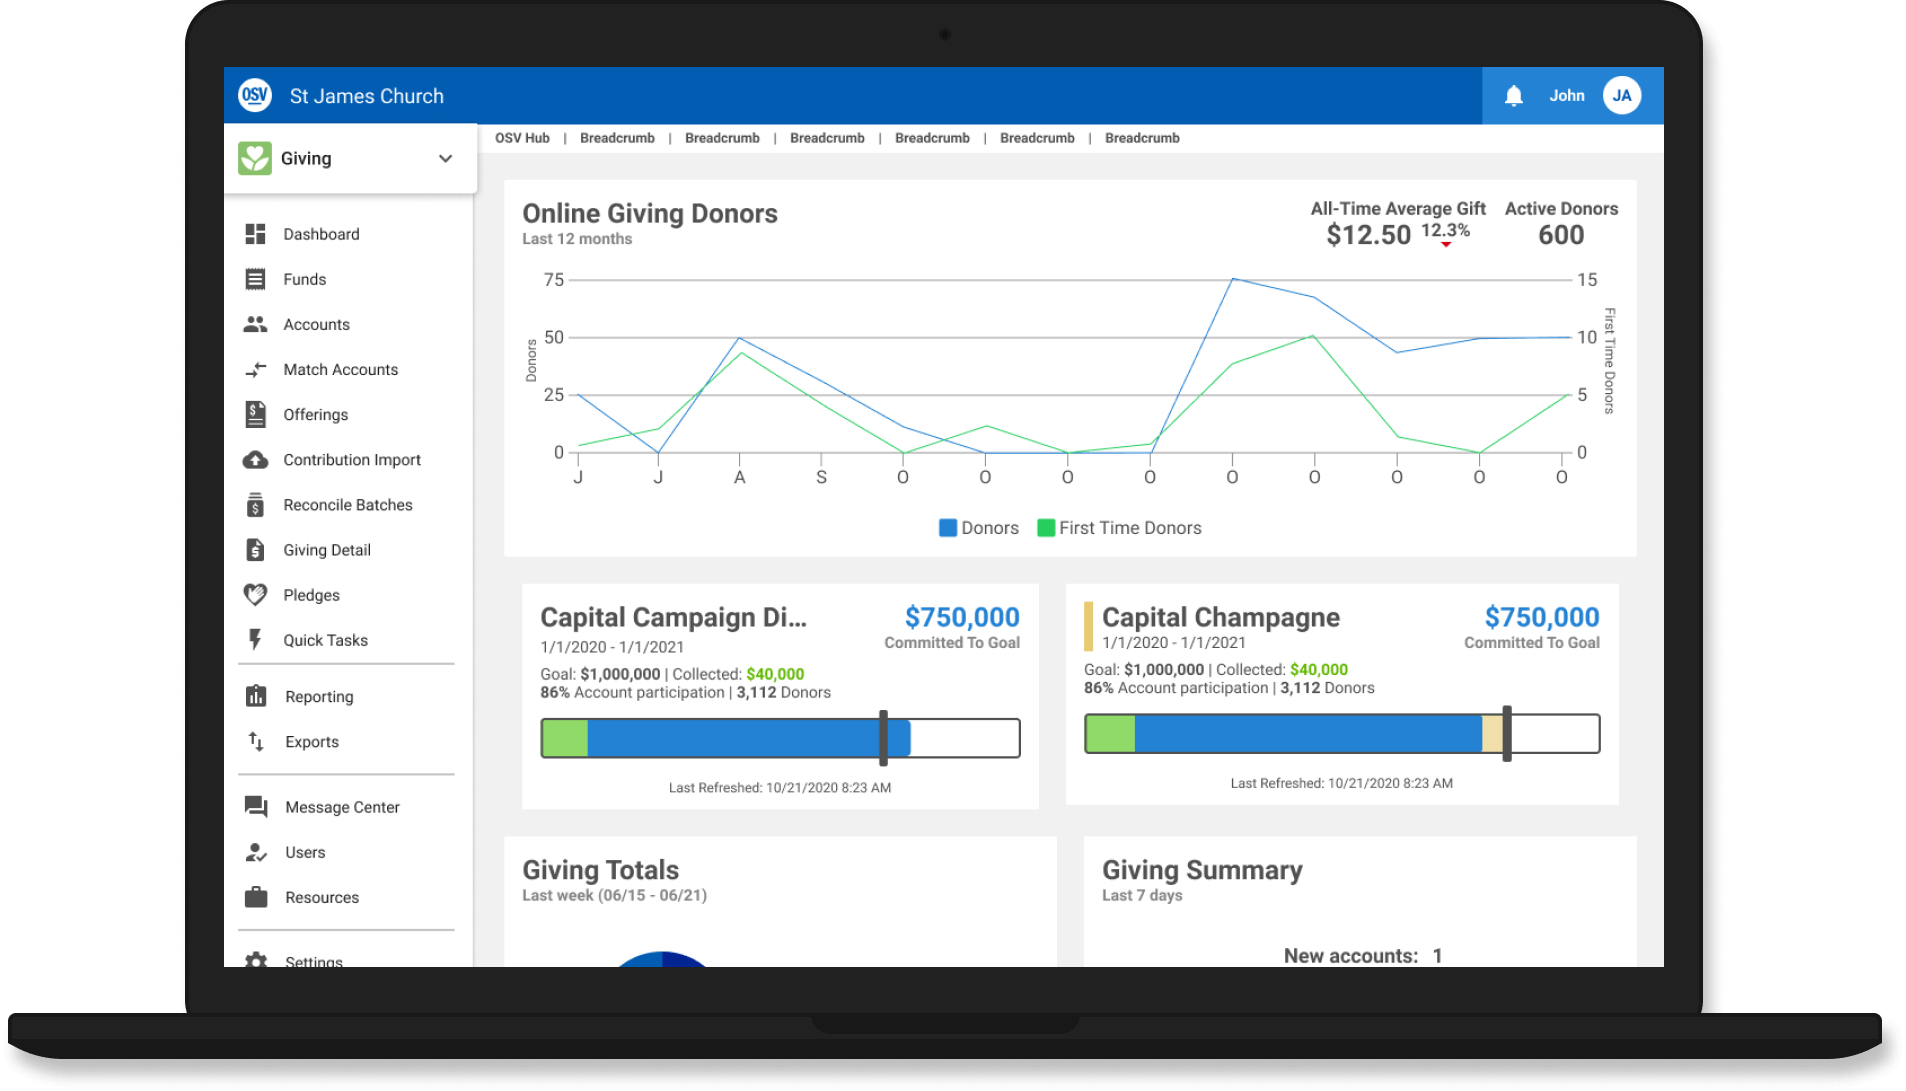
Task: Click the Giving Totals card title
Action: pos(600,870)
